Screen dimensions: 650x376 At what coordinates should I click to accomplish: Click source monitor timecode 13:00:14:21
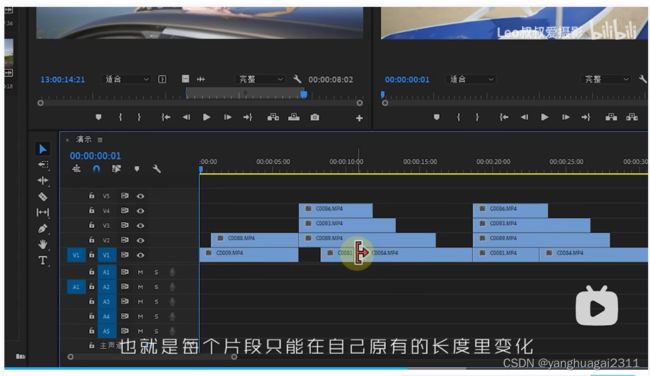tap(63, 79)
